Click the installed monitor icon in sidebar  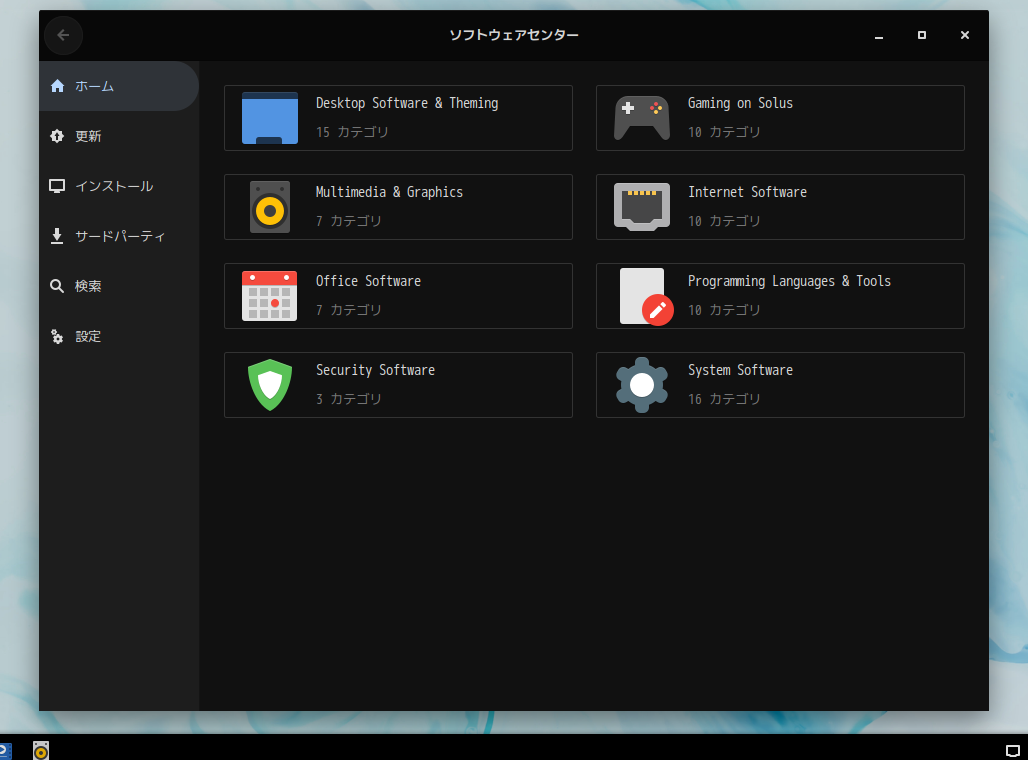(x=57, y=186)
